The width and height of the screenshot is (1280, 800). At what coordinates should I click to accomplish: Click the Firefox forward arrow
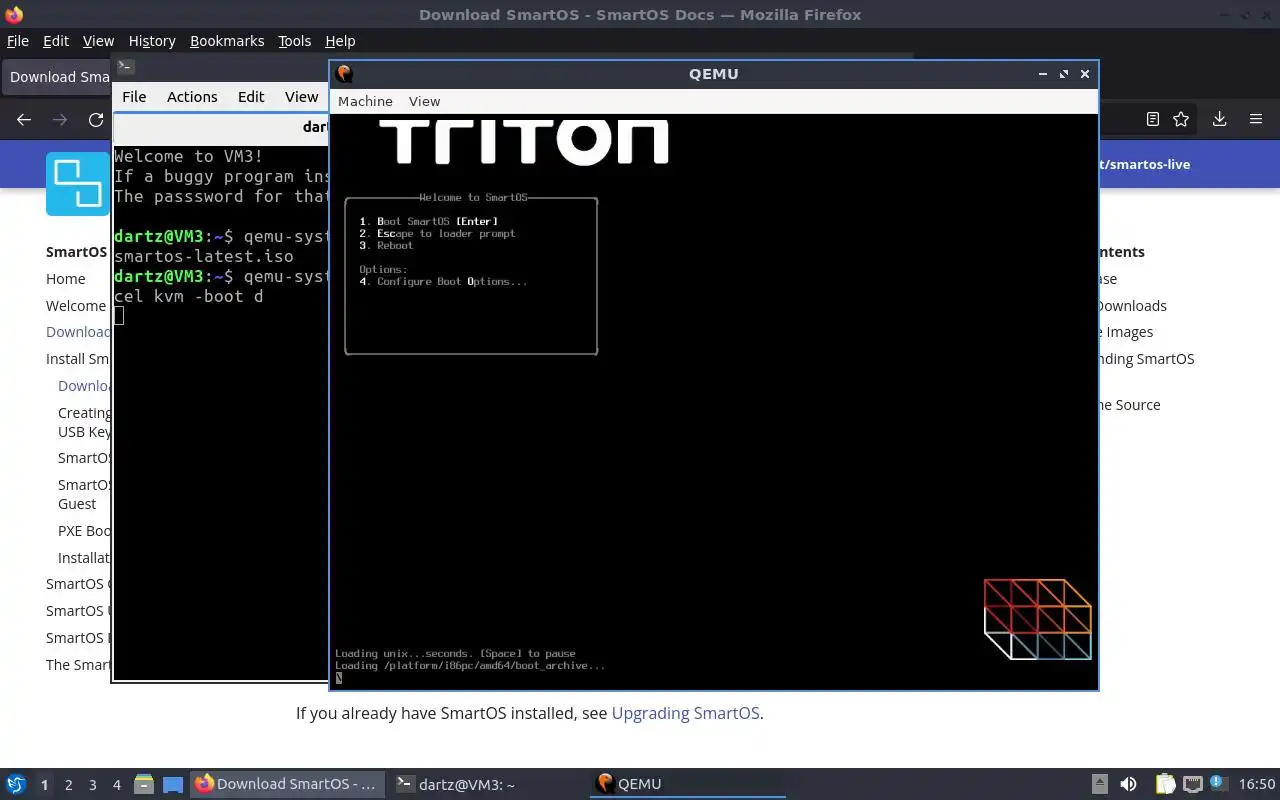(60, 119)
